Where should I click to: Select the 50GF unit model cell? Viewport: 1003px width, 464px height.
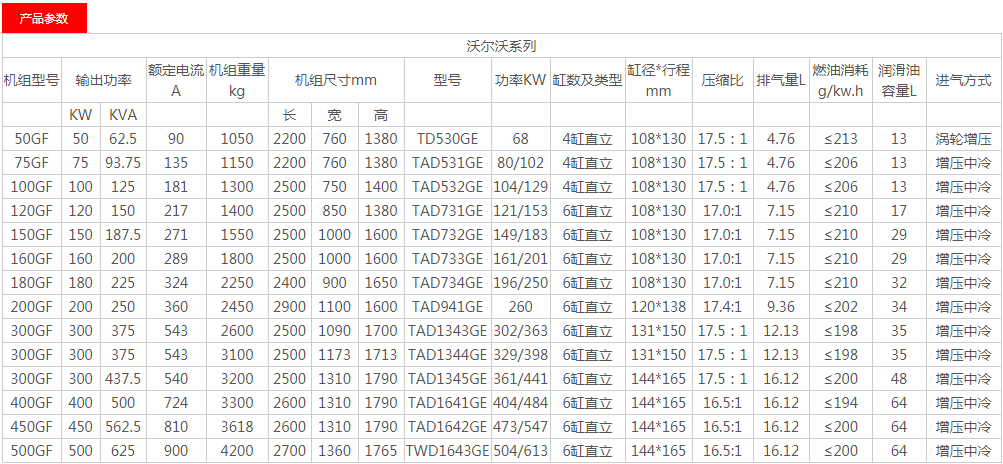point(31,139)
